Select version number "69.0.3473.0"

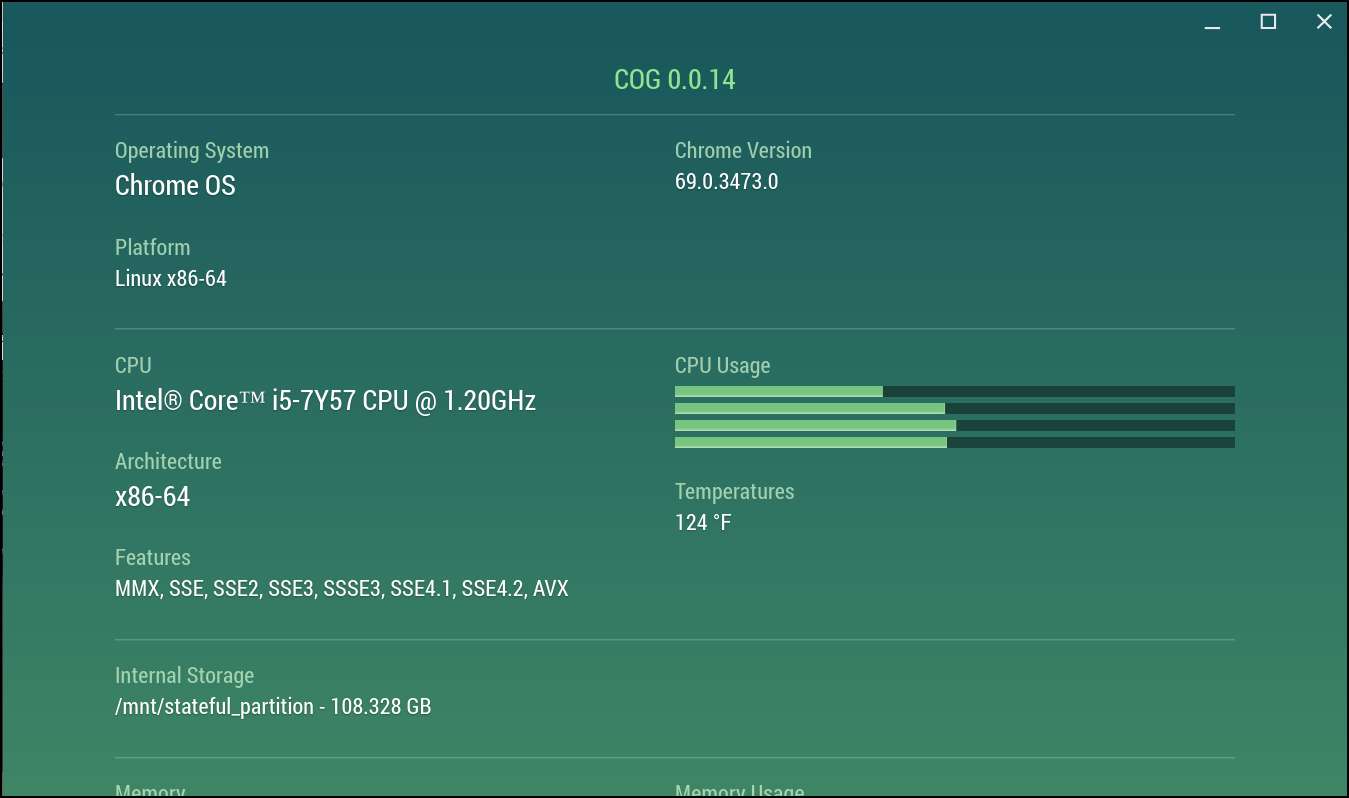tap(726, 182)
